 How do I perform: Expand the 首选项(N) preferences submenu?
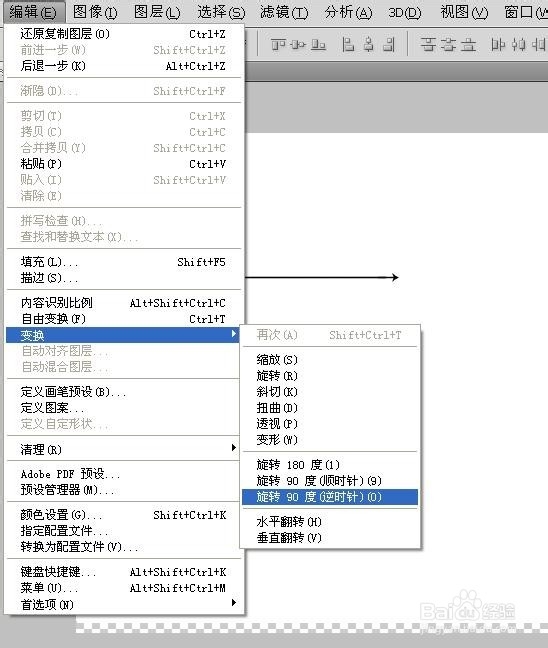tap(123, 605)
